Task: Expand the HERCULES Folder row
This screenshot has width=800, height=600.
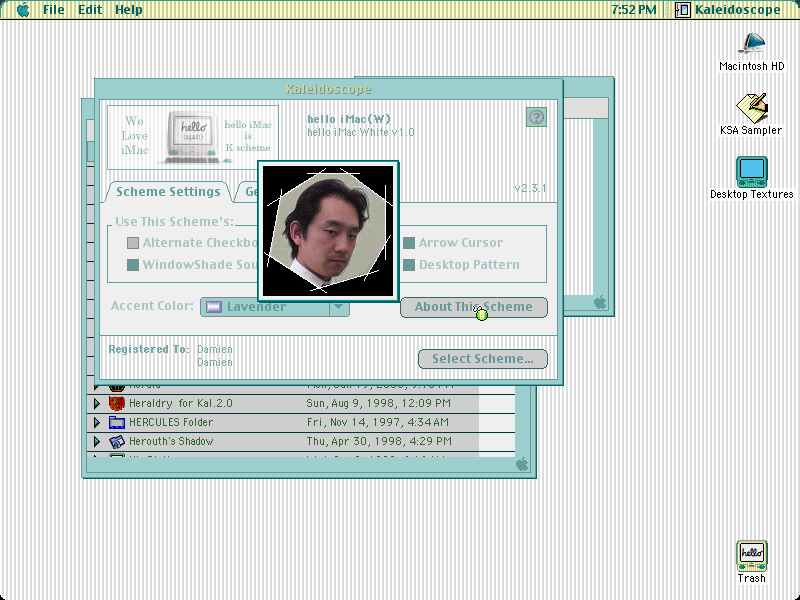Action: (97, 422)
